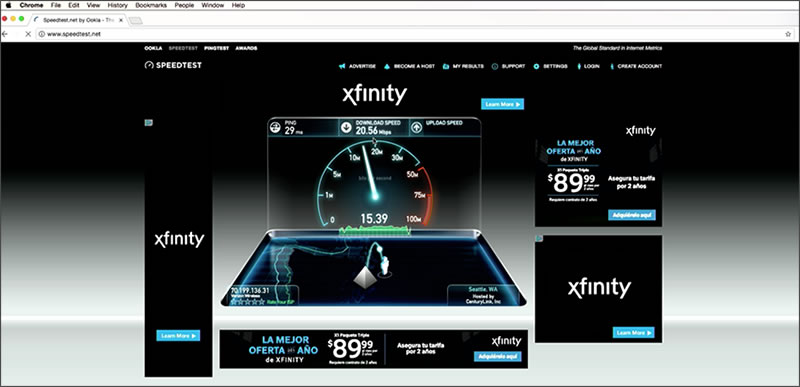Click the Upload Speed arrow icon
The width and height of the screenshot is (800, 387).
pyautogui.click(x=417, y=127)
